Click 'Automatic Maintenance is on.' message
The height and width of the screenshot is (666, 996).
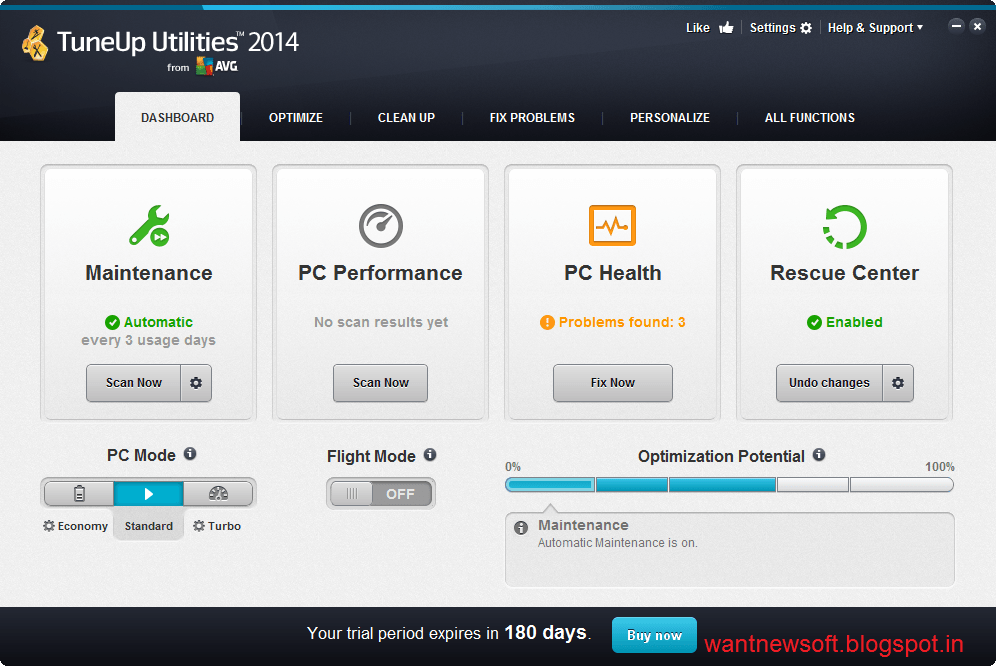click(617, 543)
